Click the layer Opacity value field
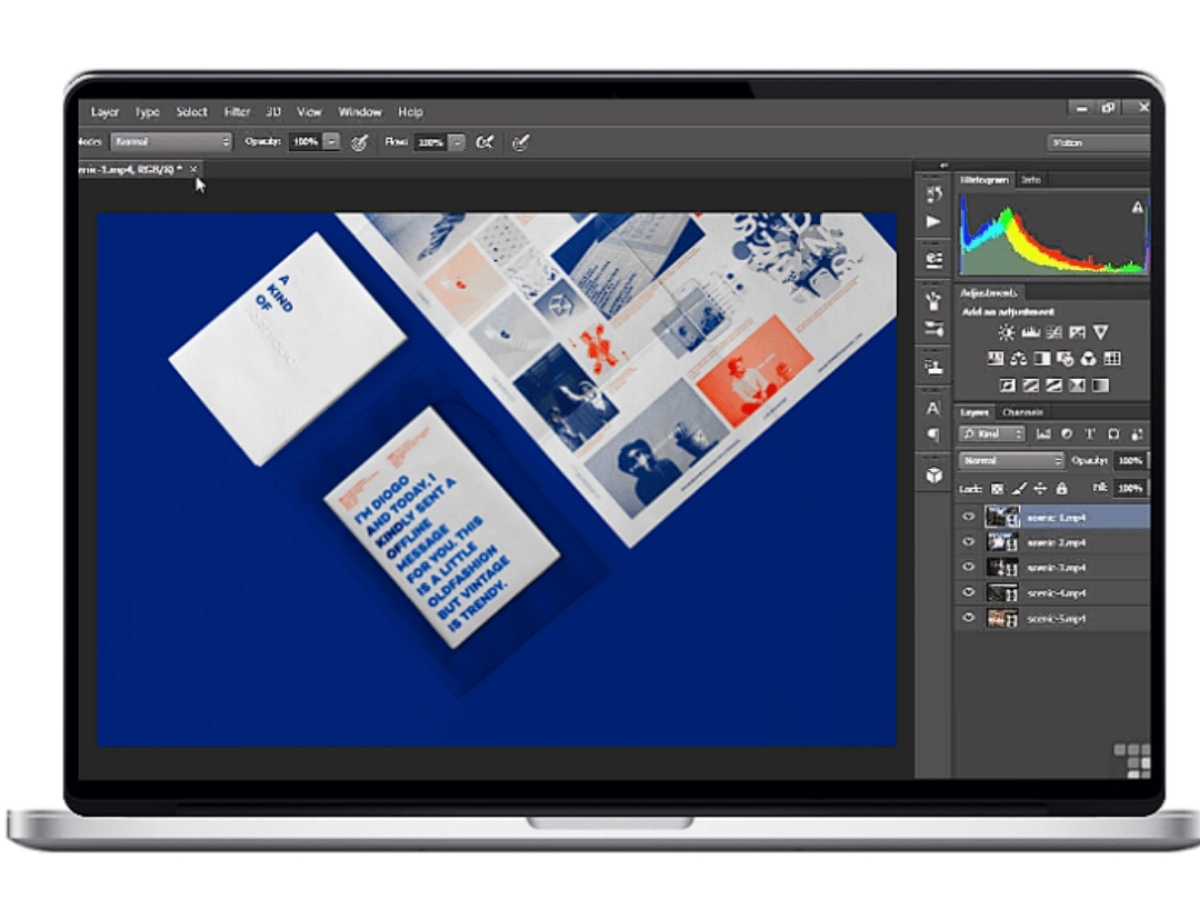 click(1130, 461)
